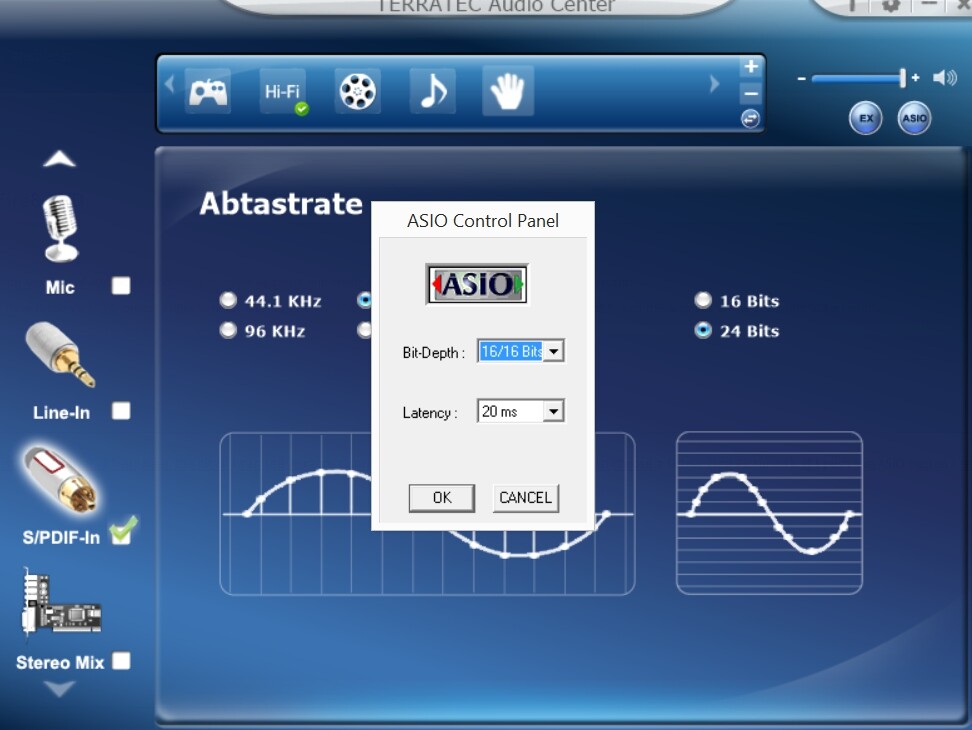Choose the Hi-Fi preset icon
This screenshot has height=730, width=972.
coord(283,92)
